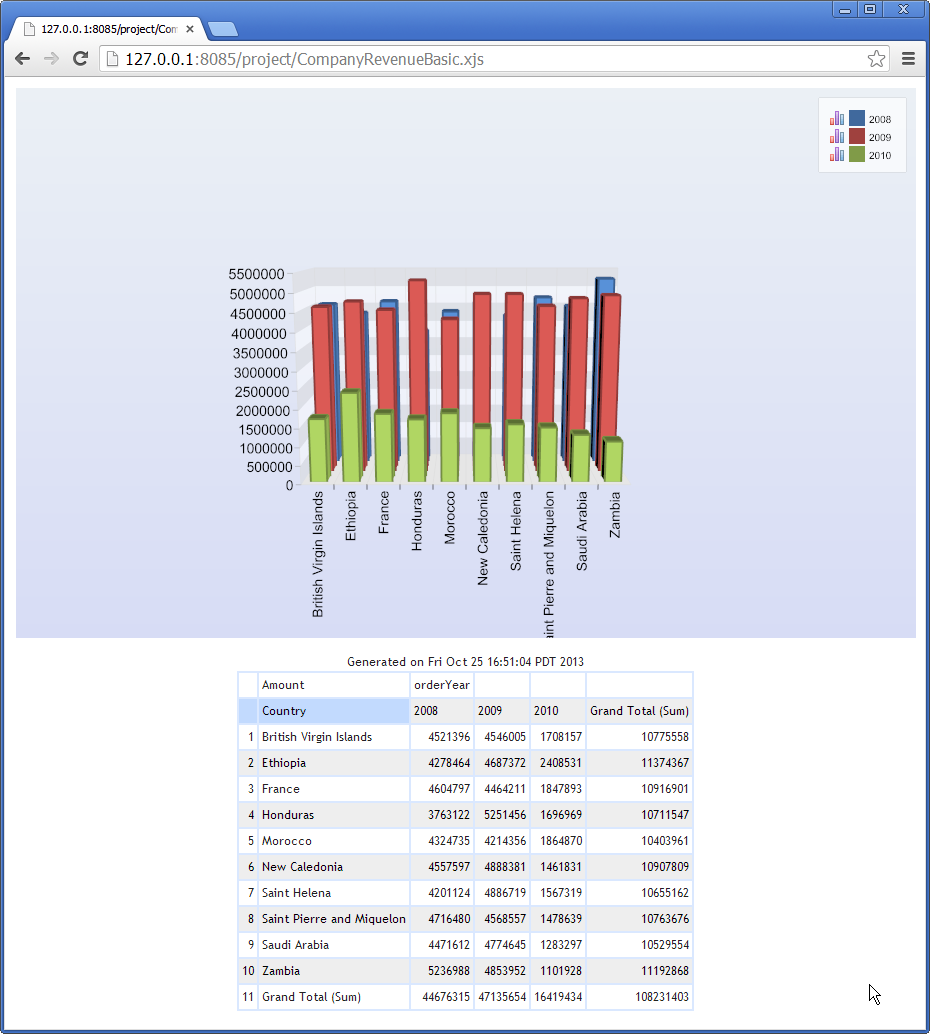Image resolution: width=930 pixels, height=1034 pixels.
Task: Click the value 11374367 Ethiopia grand total
Action: click(x=665, y=763)
